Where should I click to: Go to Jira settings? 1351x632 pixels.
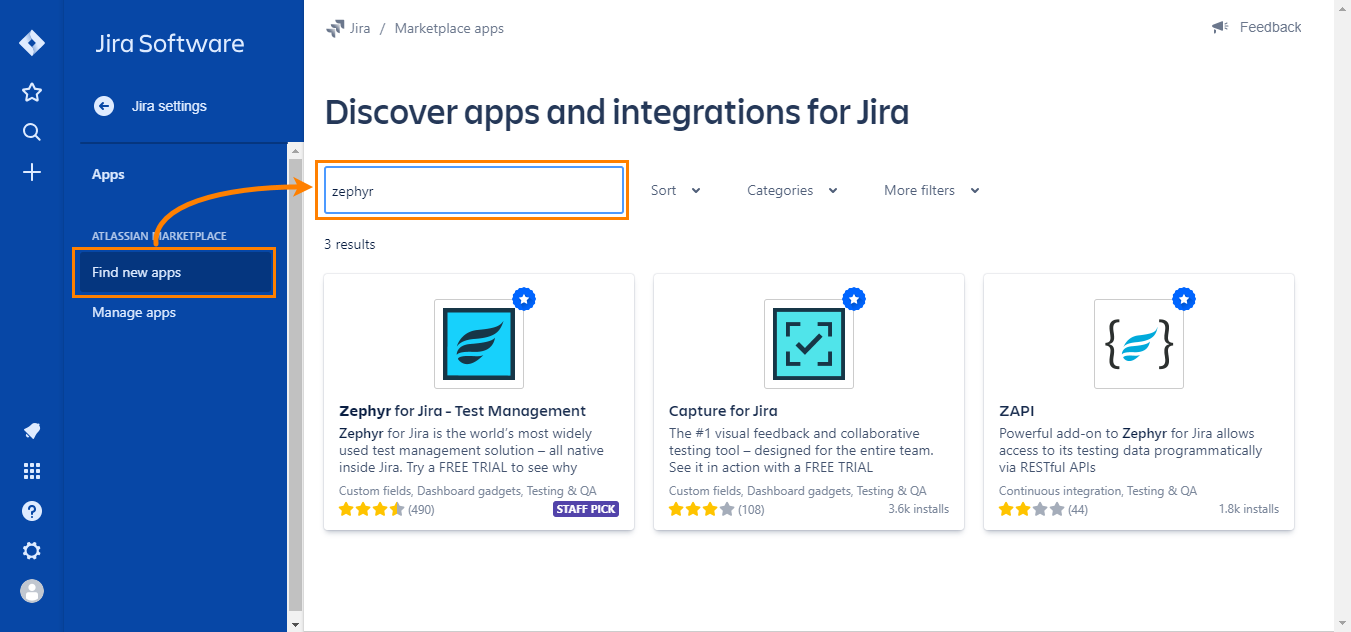169,106
